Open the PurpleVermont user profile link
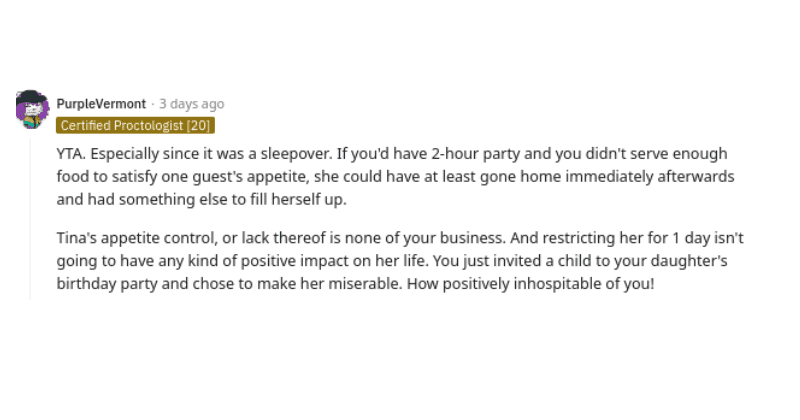The image size is (800, 420). (101, 104)
